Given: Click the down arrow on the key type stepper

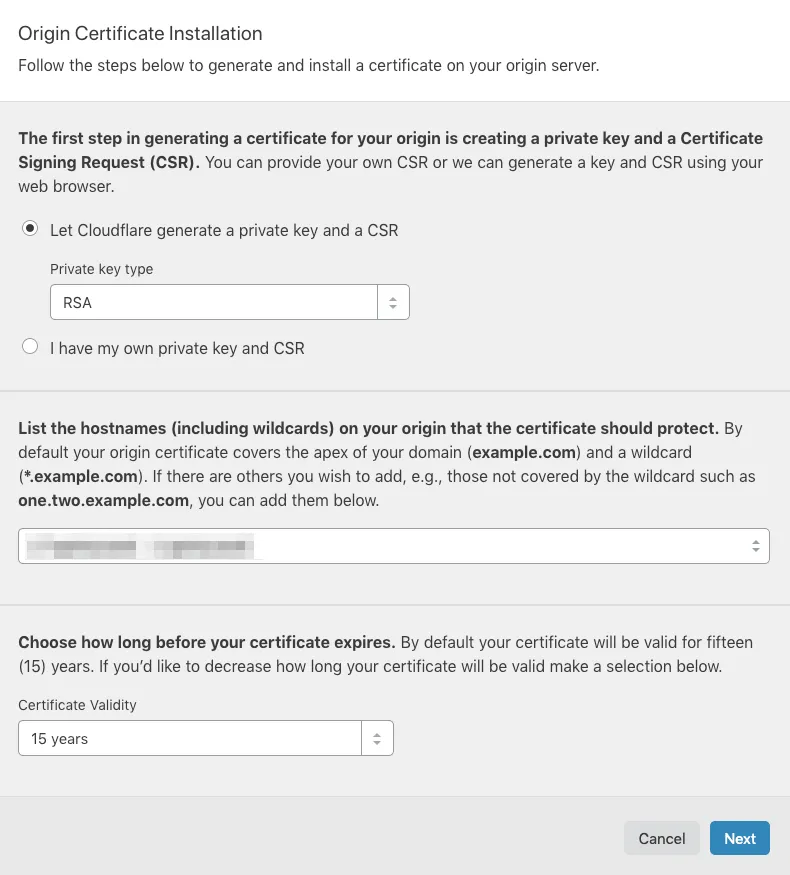Looking at the screenshot, I should (x=391, y=306).
